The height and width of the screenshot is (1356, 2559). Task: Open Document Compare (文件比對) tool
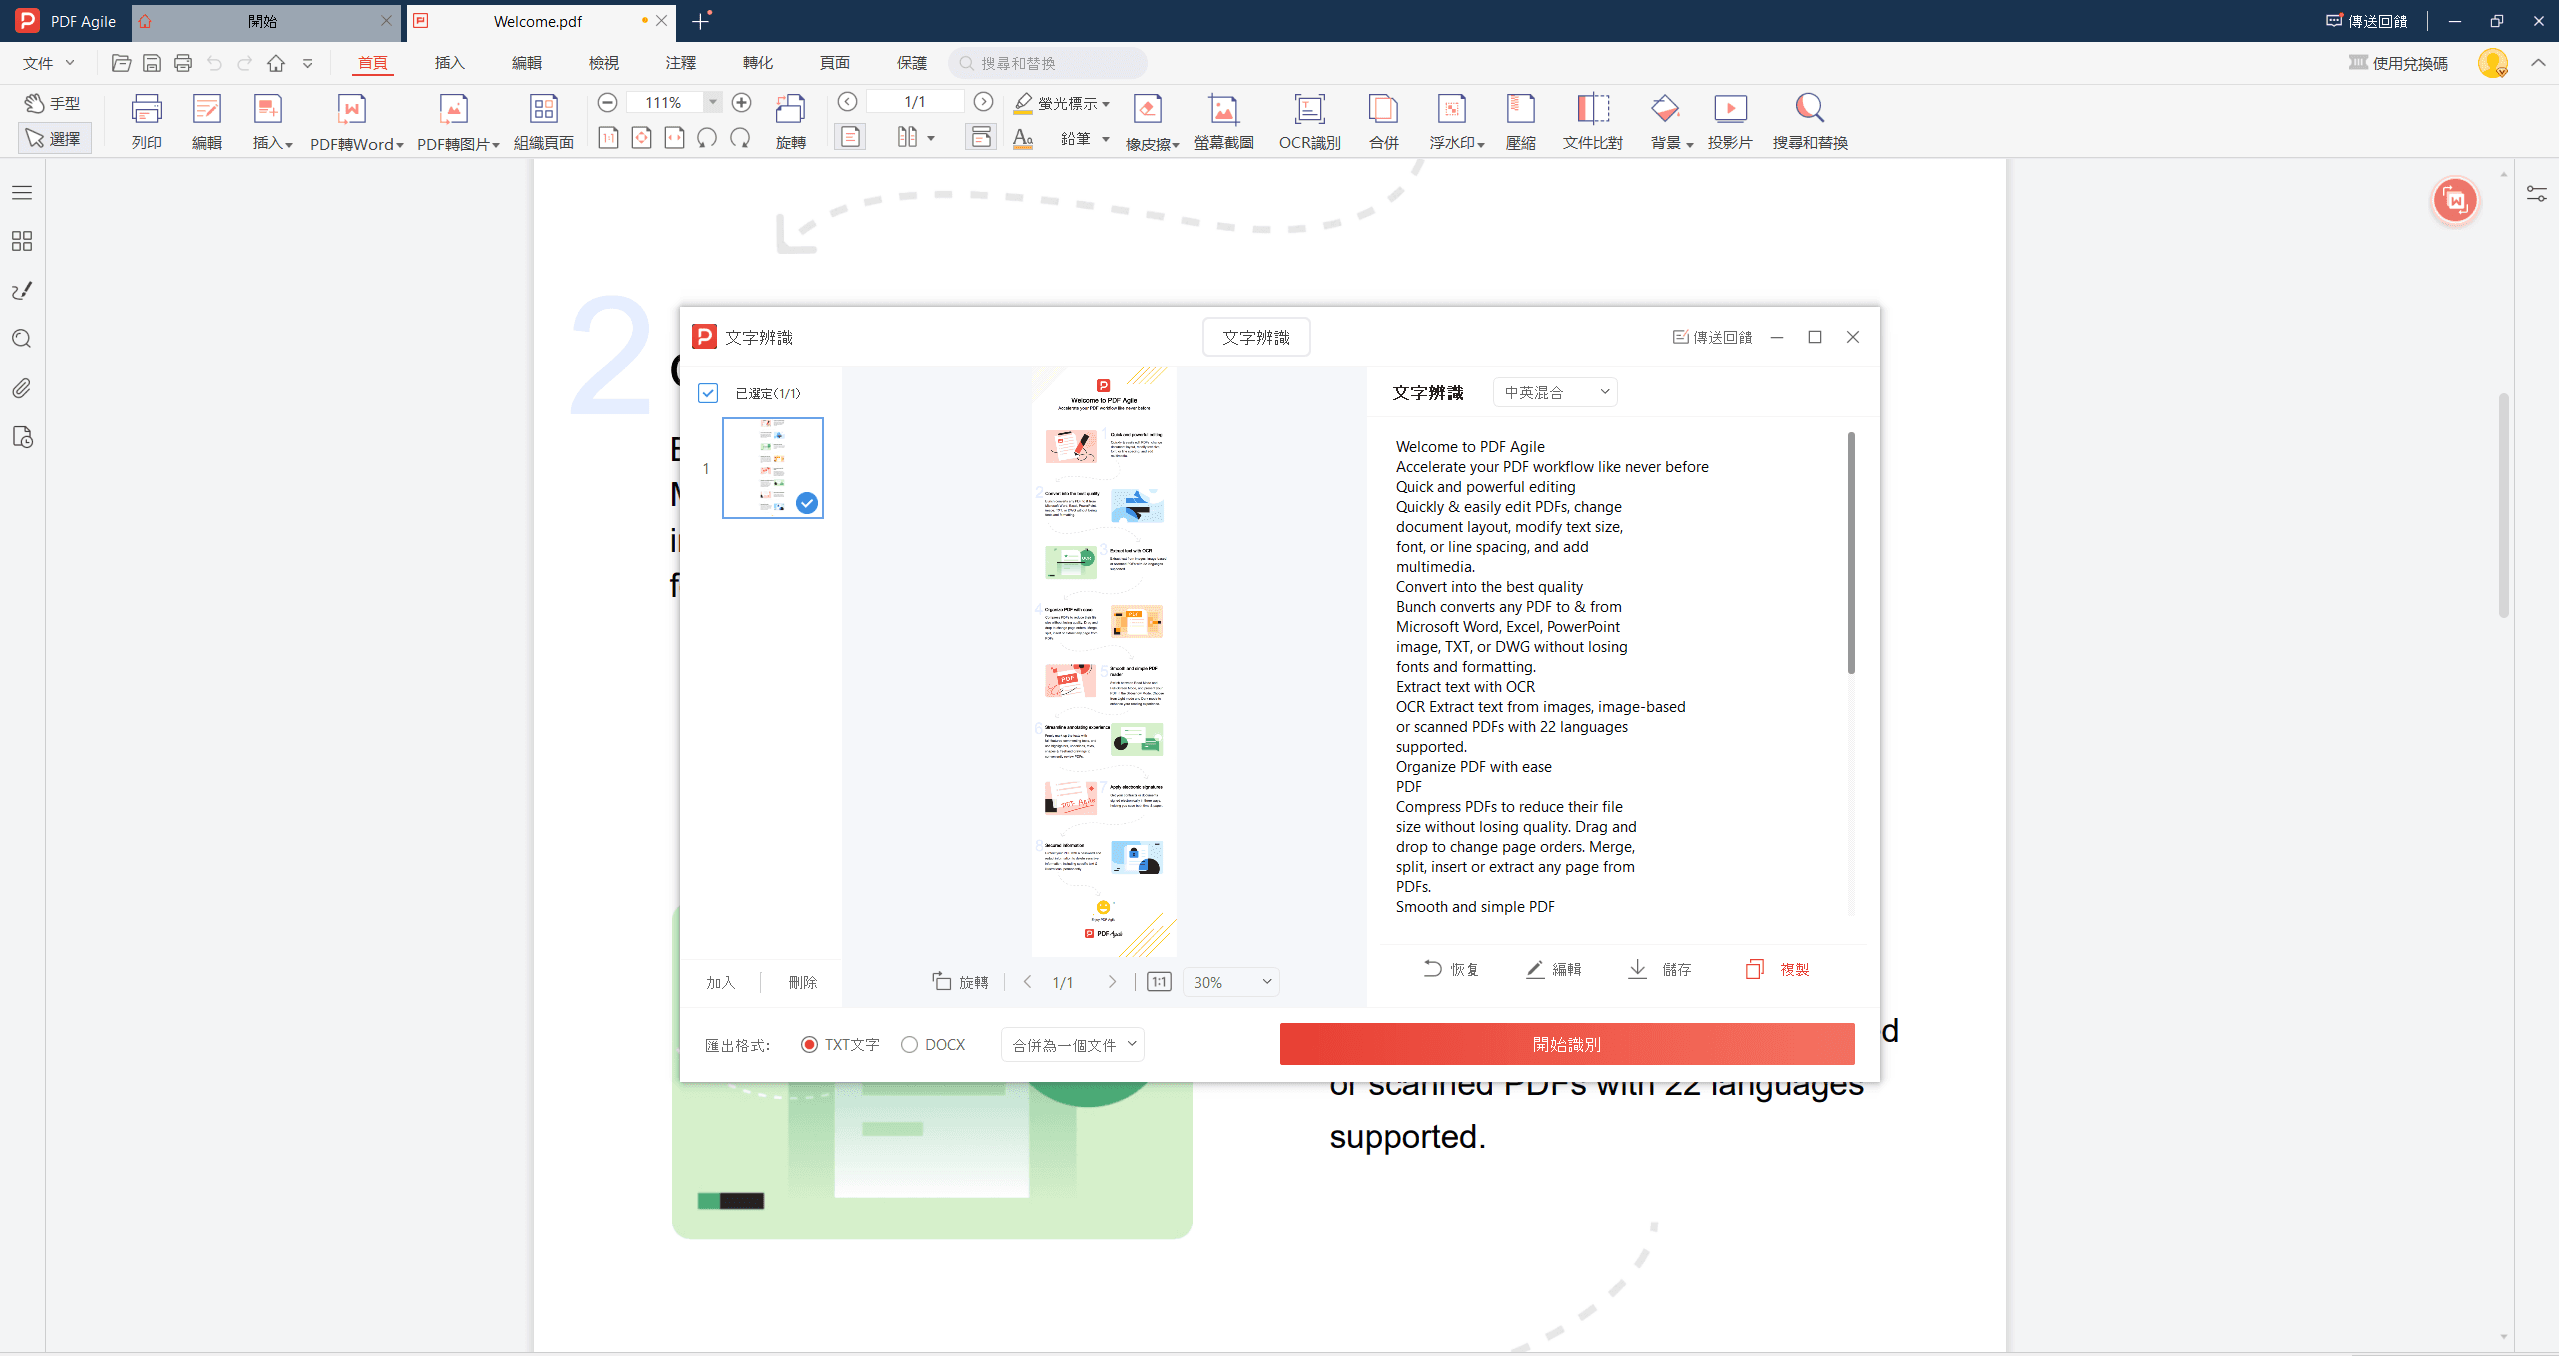(1592, 121)
